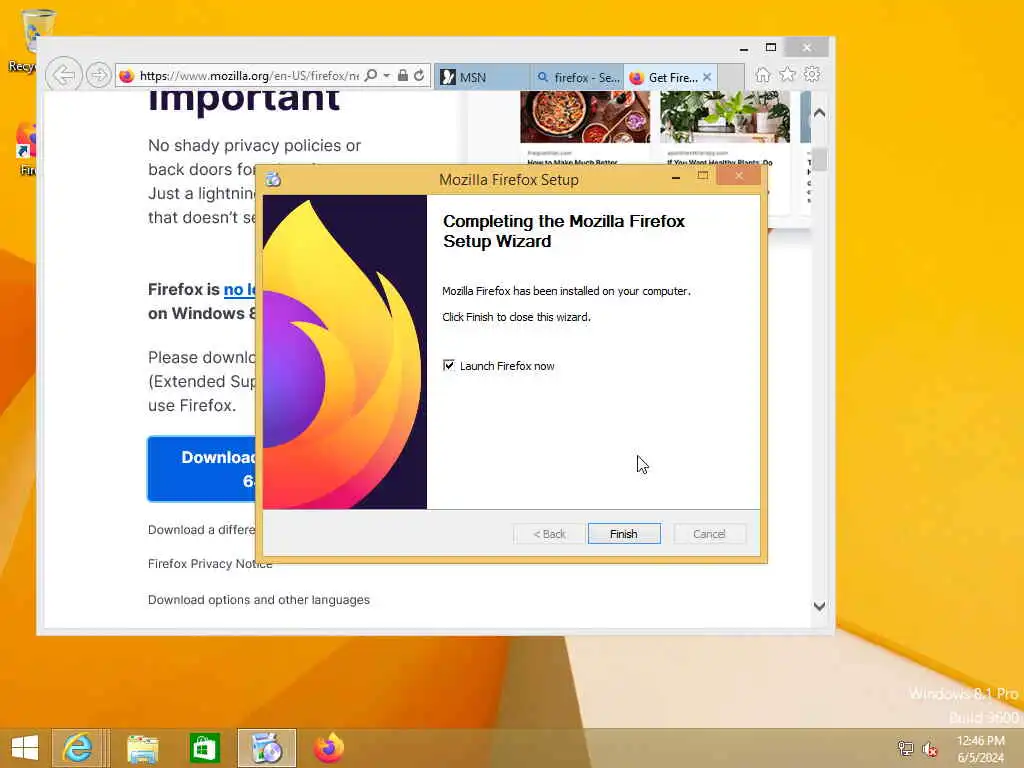Open address bar autocomplete dropdown arrow
This screenshot has height=768, width=1024.
point(387,75)
